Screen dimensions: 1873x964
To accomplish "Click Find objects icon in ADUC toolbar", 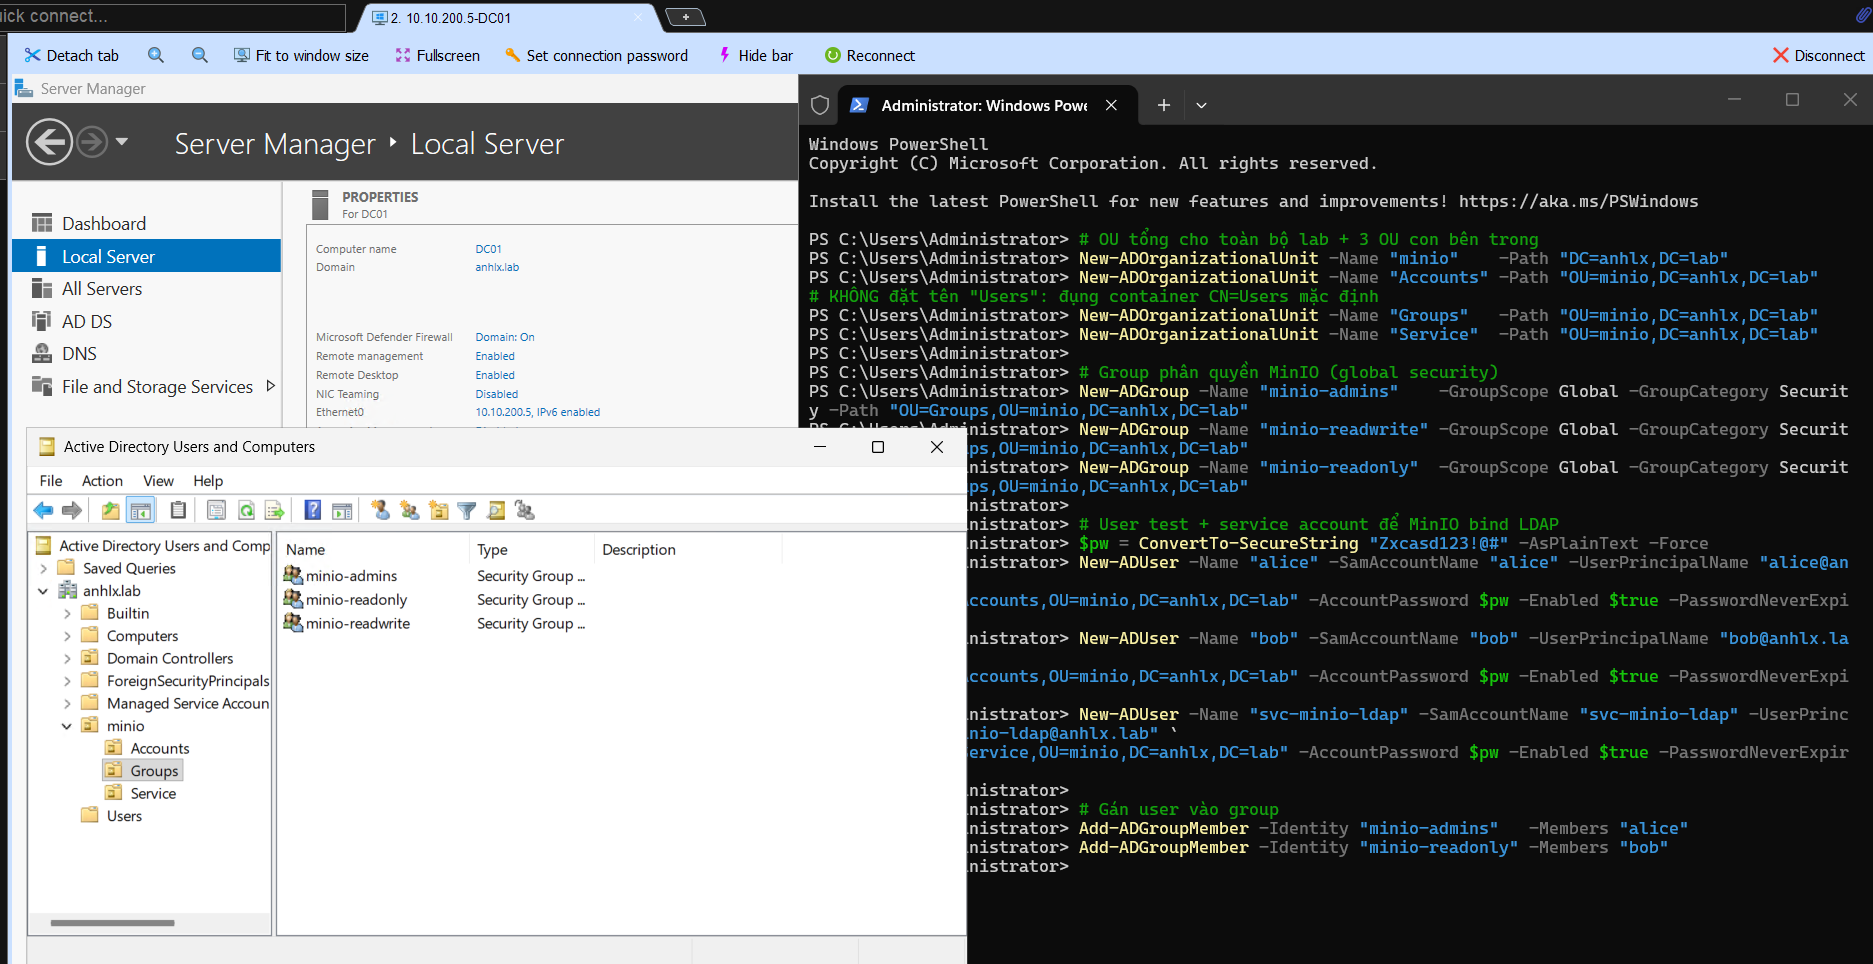I will (496, 511).
